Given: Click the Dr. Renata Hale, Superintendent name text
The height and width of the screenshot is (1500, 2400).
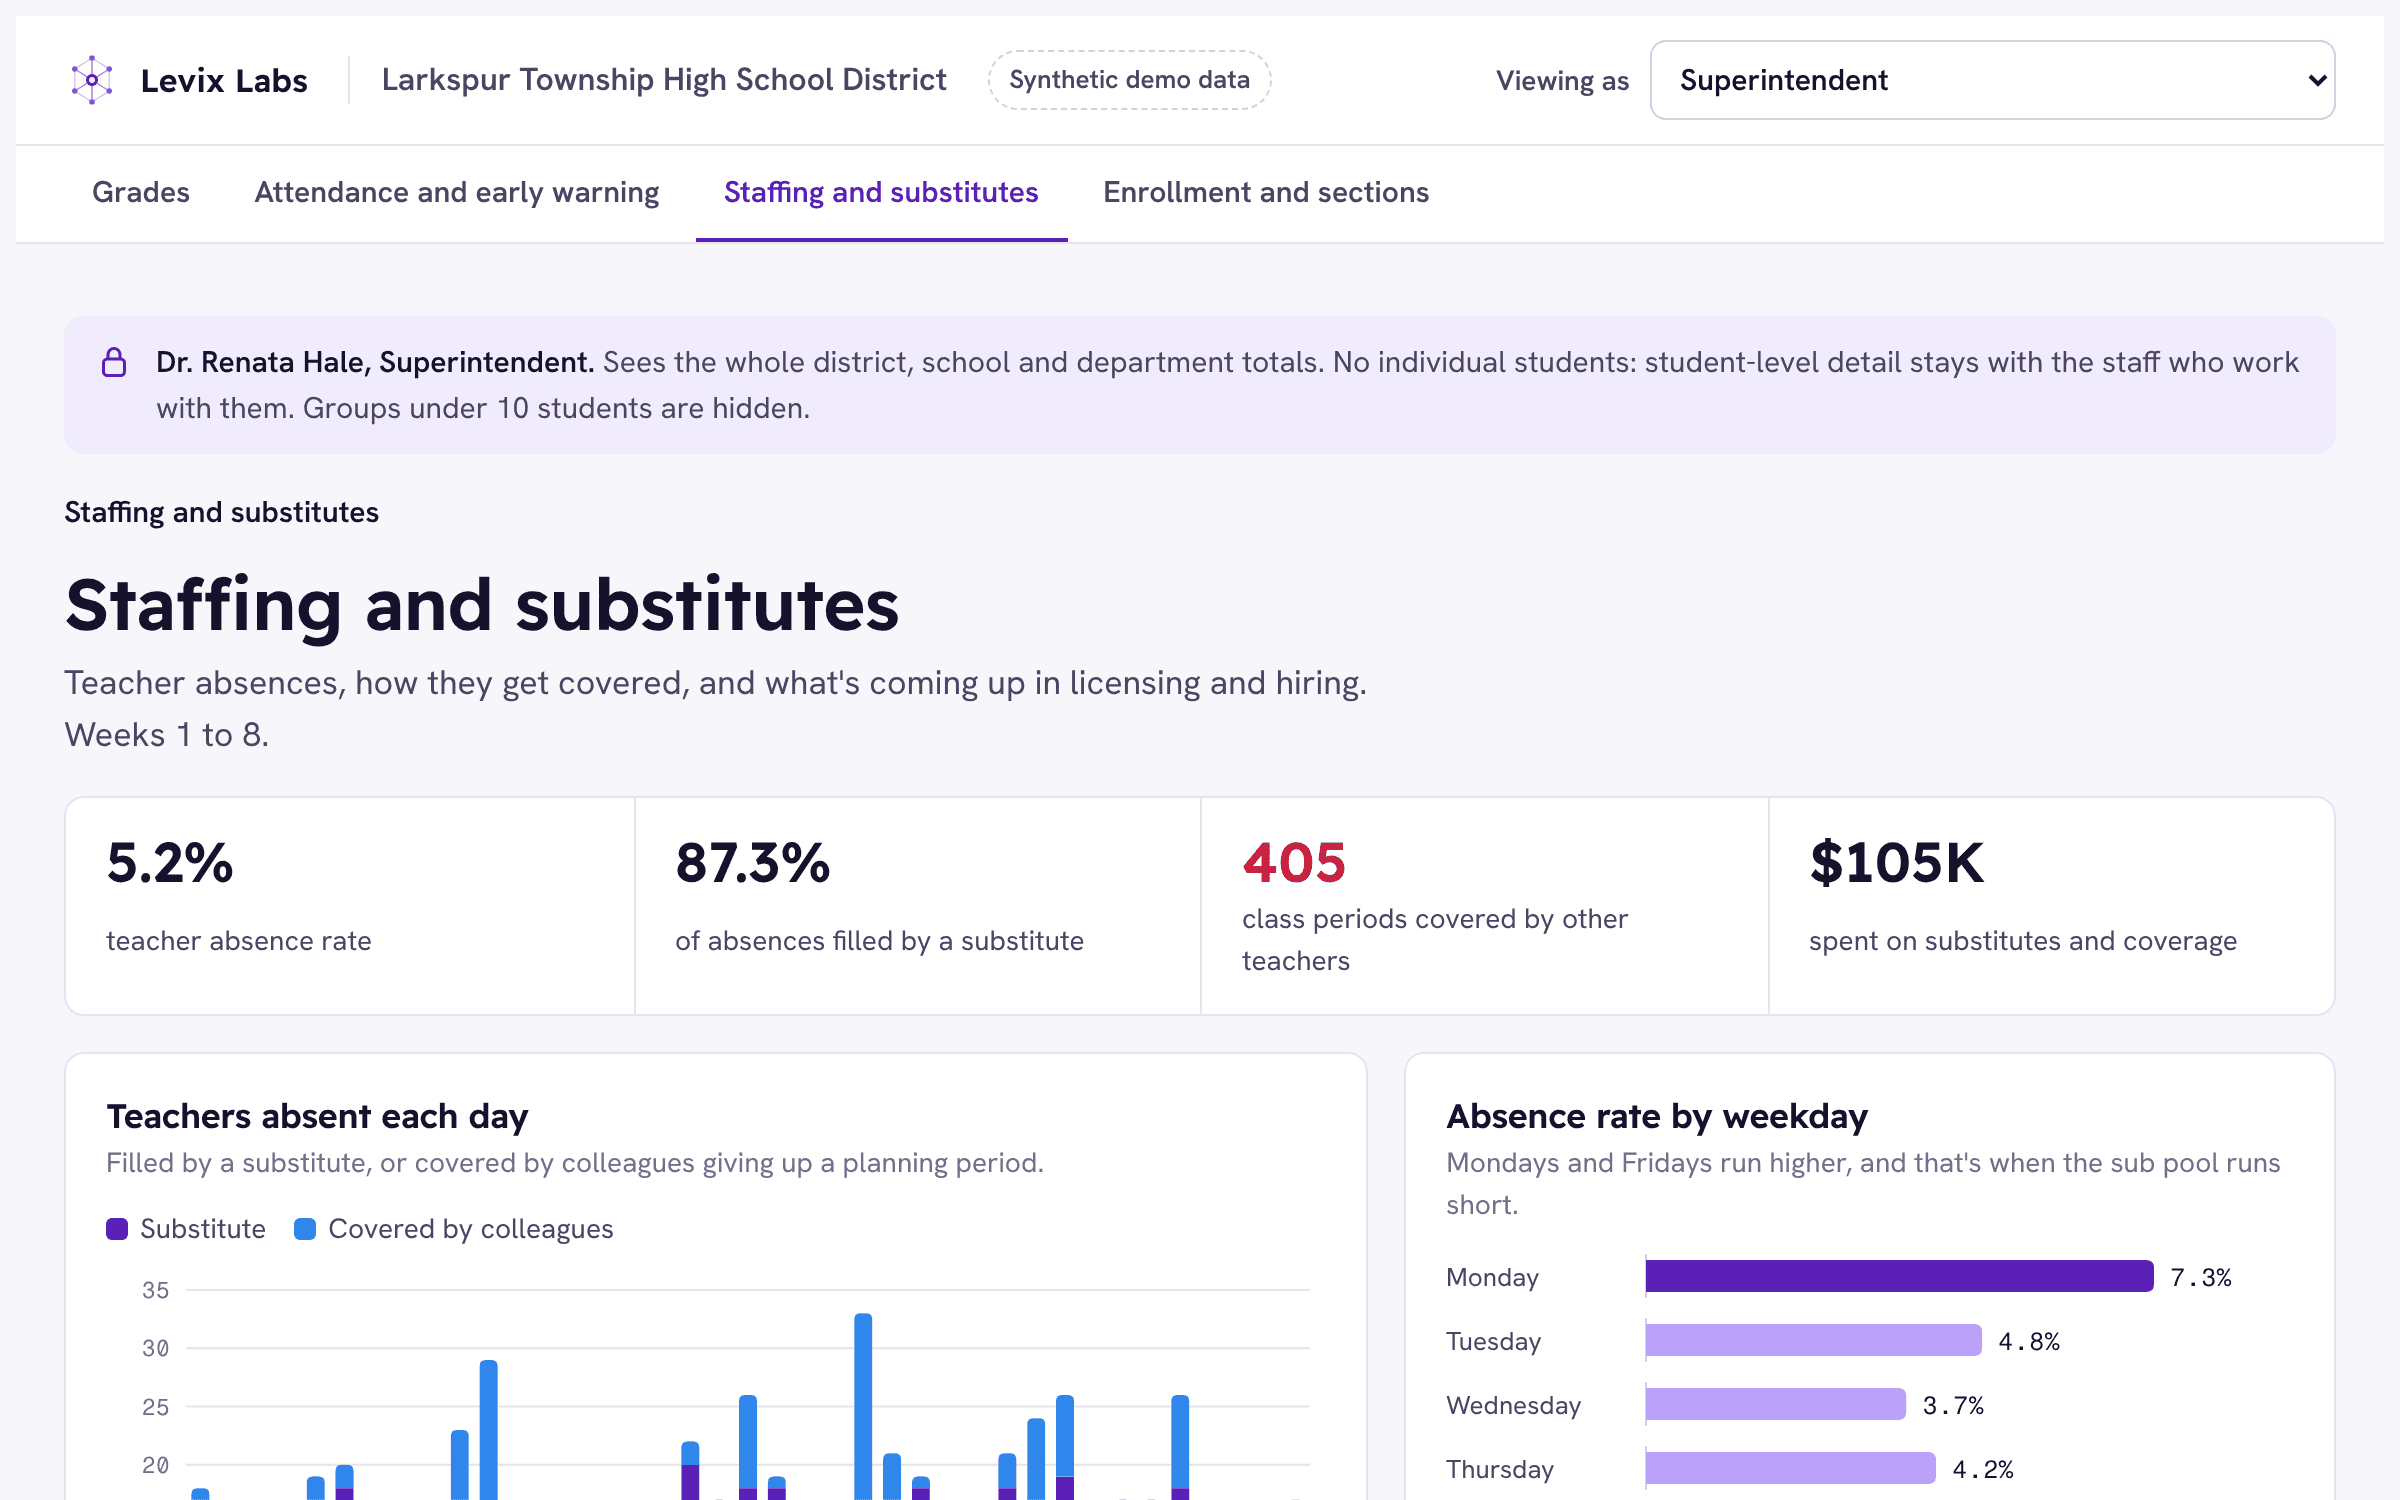Looking at the screenshot, I should click(x=375, y=362).
